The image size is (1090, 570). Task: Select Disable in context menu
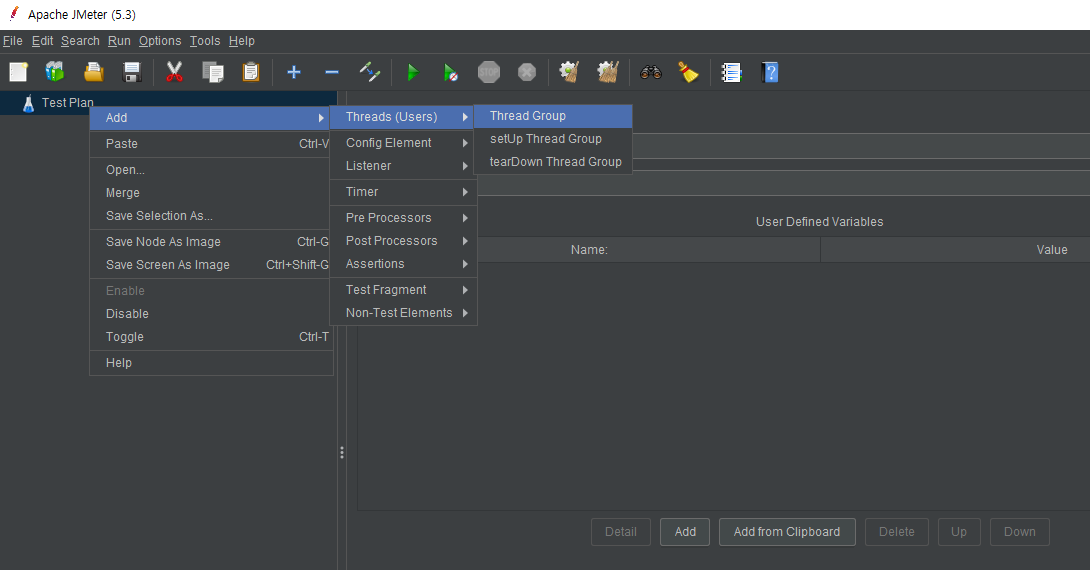click(x=211, y=314)
